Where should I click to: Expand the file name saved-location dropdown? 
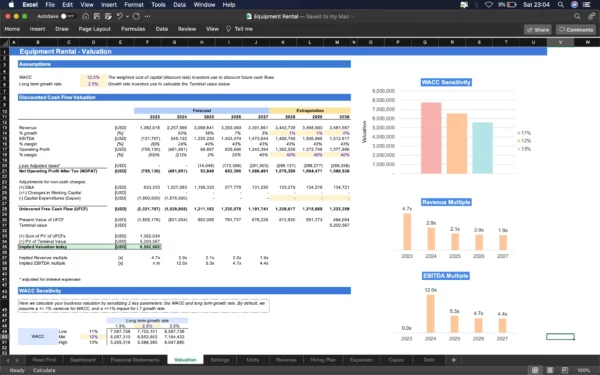(352, 16)
